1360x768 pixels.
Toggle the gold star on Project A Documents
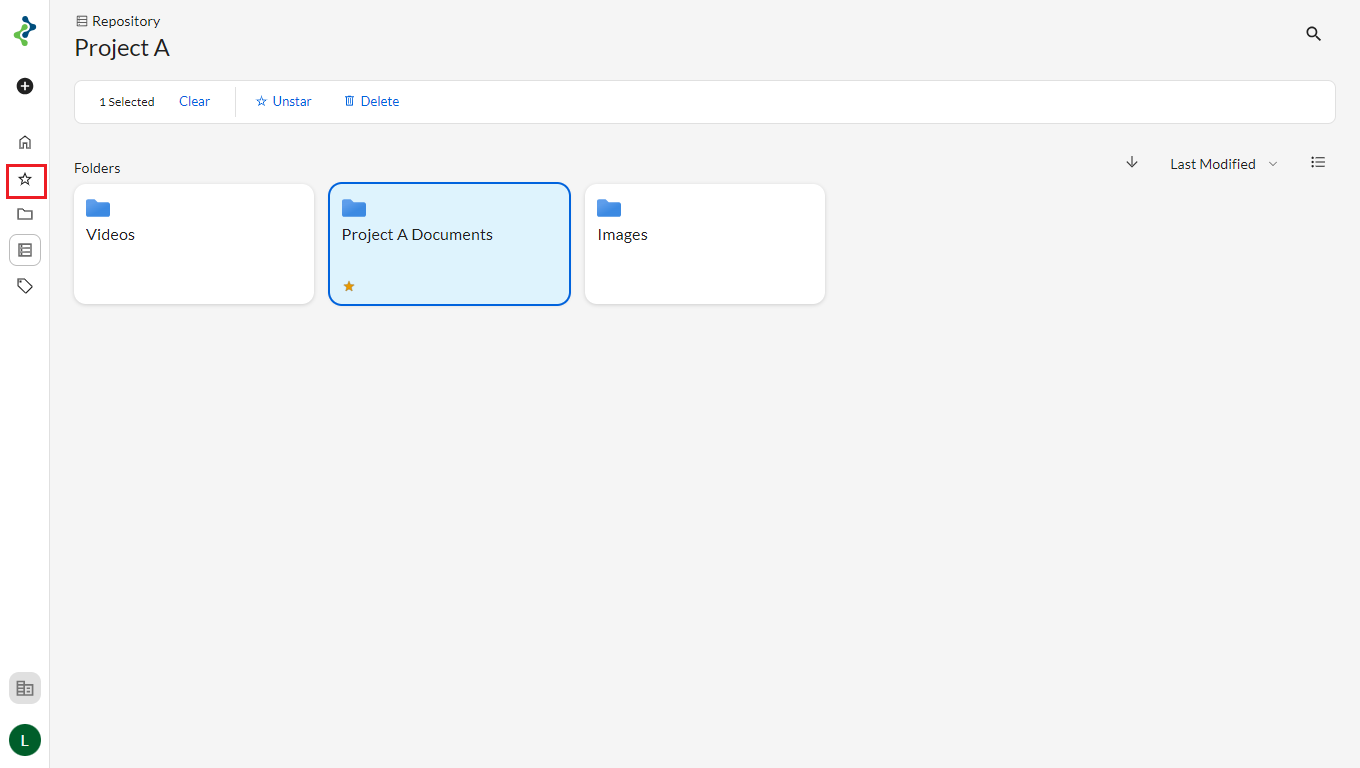point(349,286)
